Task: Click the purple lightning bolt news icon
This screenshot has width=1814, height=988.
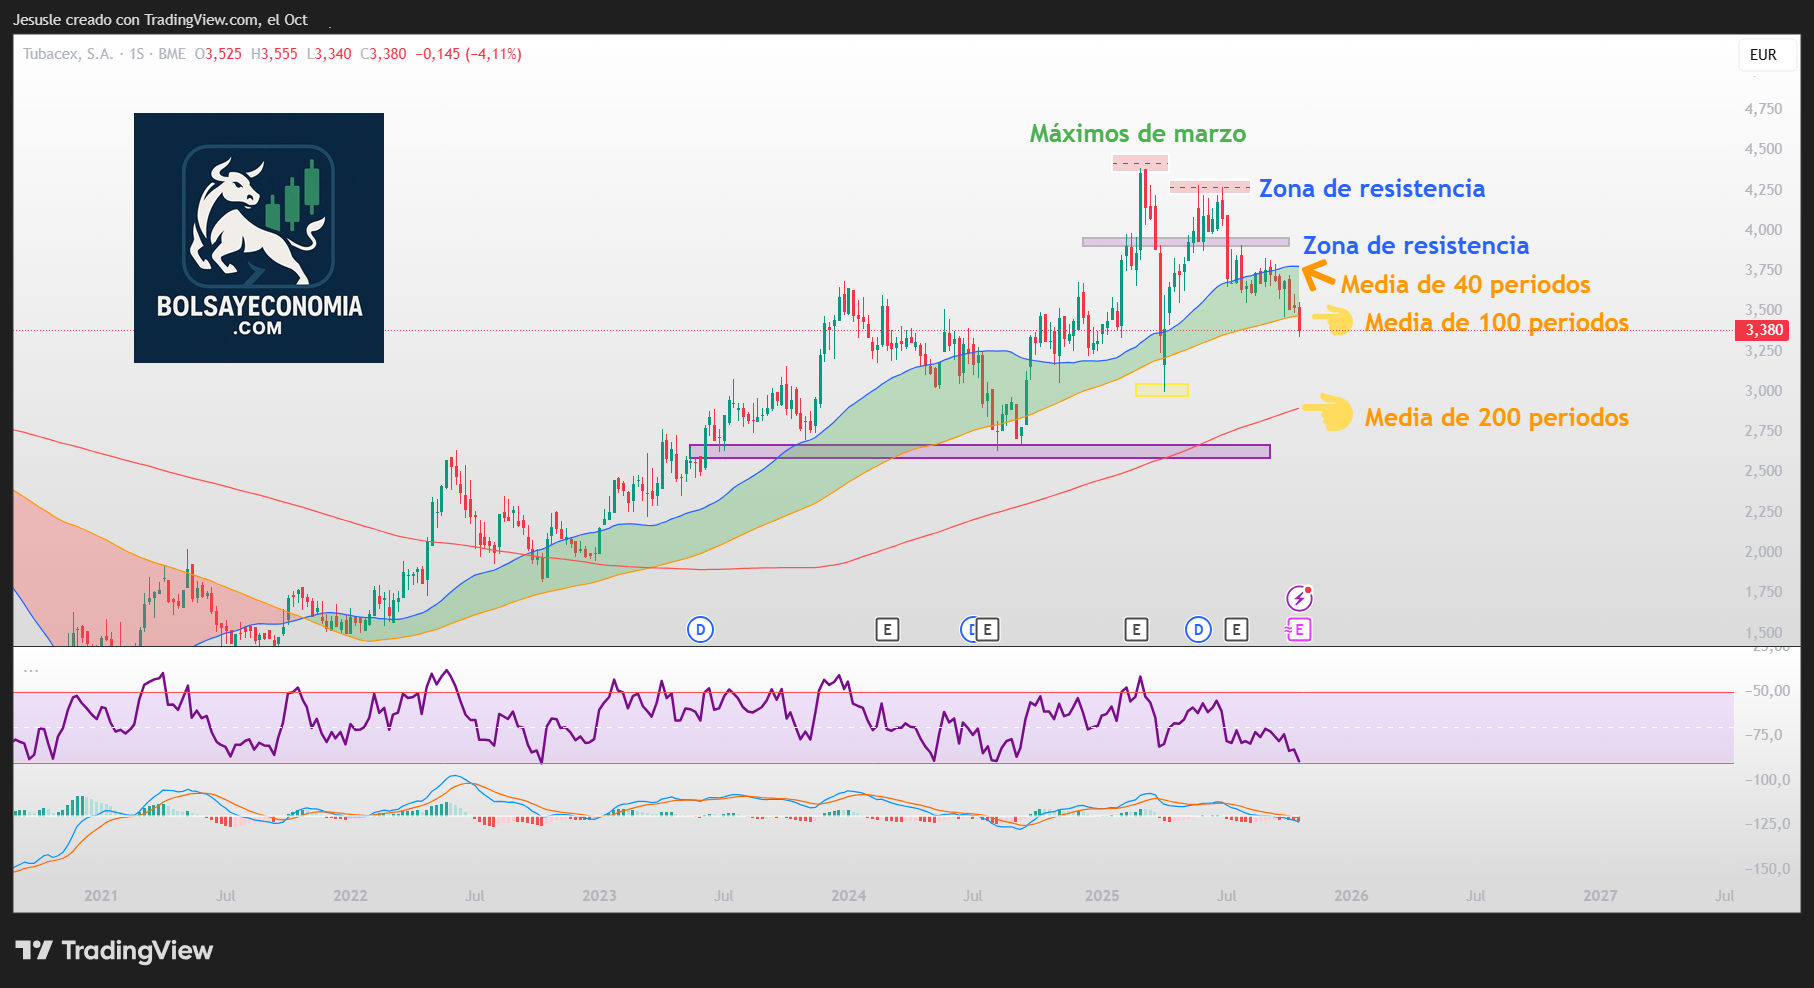Action: point(1299,598)
